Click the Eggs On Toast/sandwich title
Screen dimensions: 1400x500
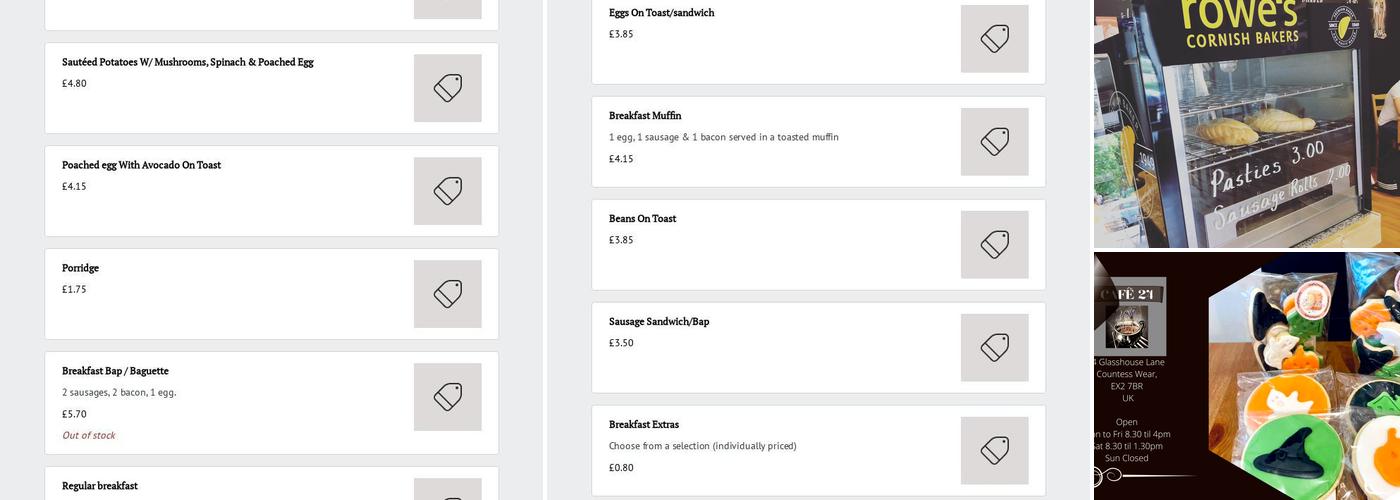click(661, 13)
